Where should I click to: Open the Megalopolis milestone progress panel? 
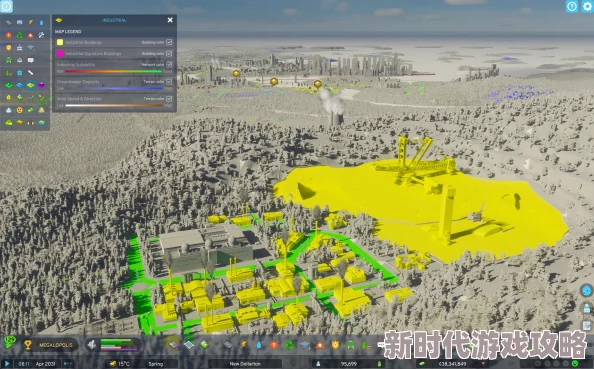tap(50, 345)
